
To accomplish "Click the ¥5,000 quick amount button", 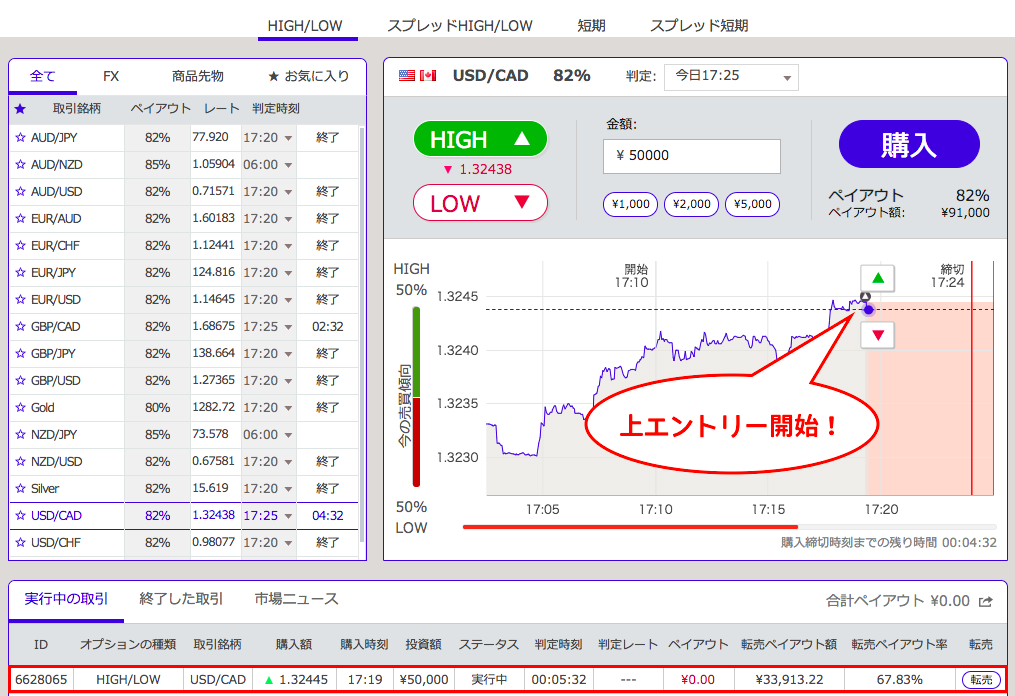I will pos(752,204).
